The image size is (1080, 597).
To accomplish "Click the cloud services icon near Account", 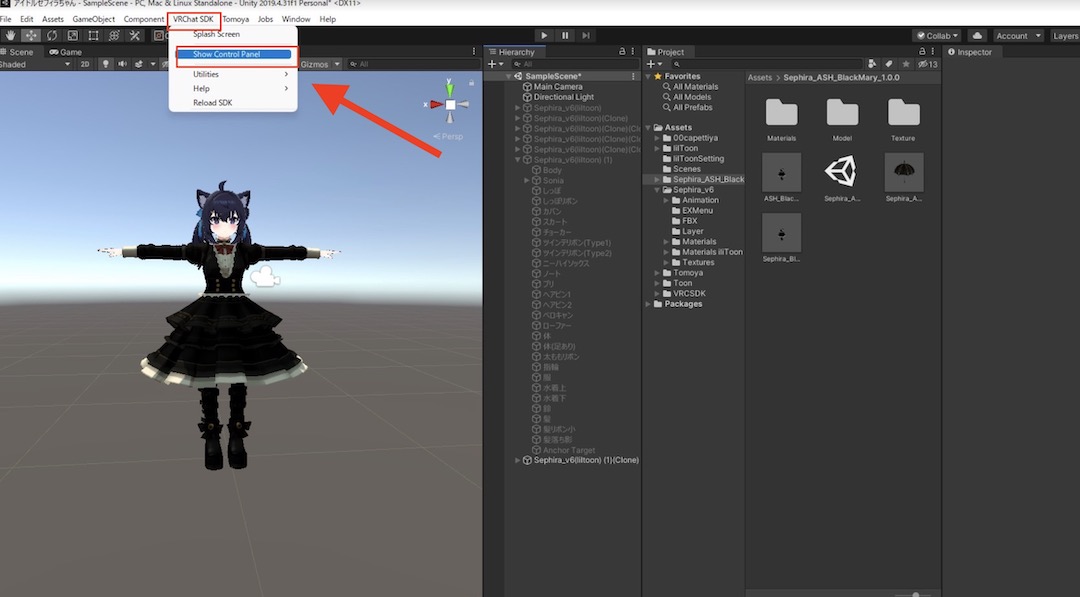I will click(977, 35).
